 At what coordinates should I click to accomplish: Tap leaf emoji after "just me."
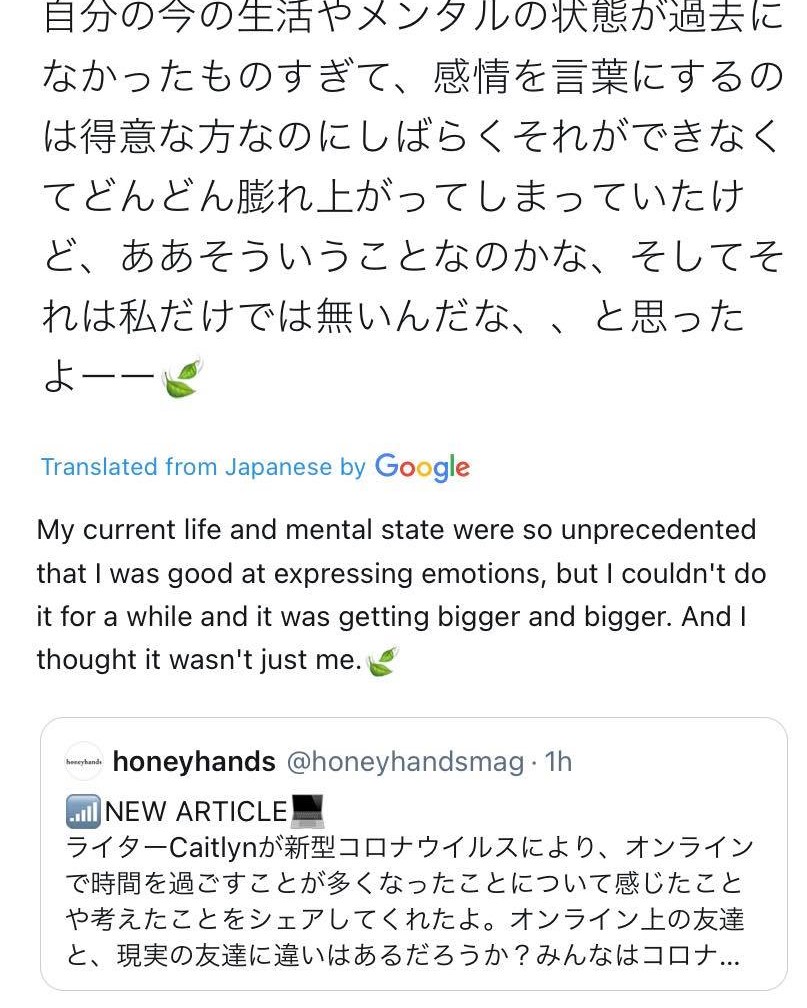tap(382, 660)
